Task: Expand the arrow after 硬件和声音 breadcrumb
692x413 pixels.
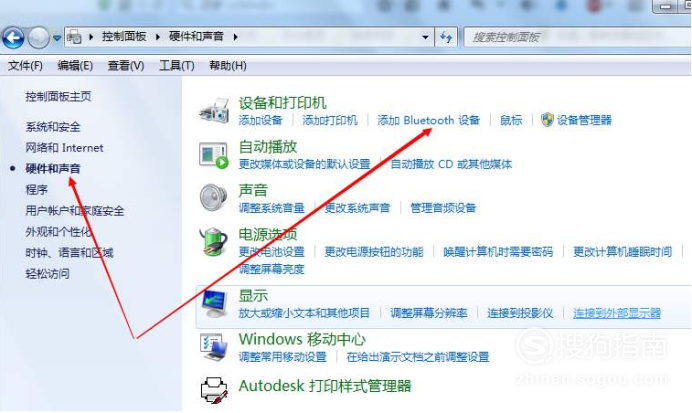Action: pos(236,37)
